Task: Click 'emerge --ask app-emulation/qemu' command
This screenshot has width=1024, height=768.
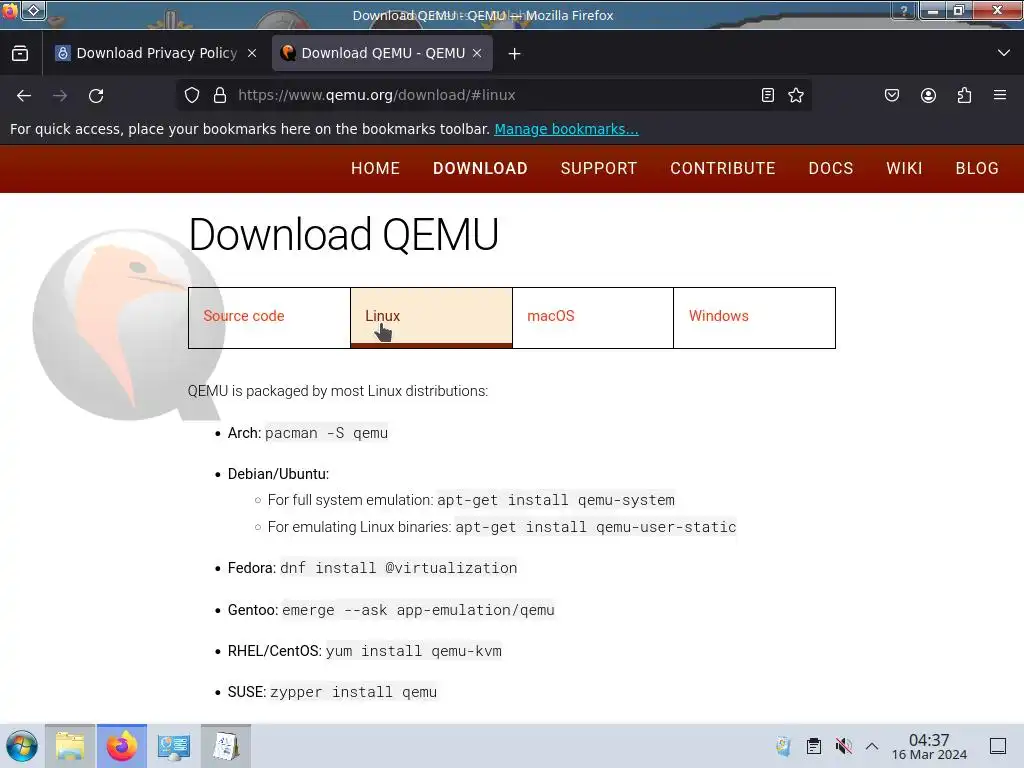Action: point(418,610)
